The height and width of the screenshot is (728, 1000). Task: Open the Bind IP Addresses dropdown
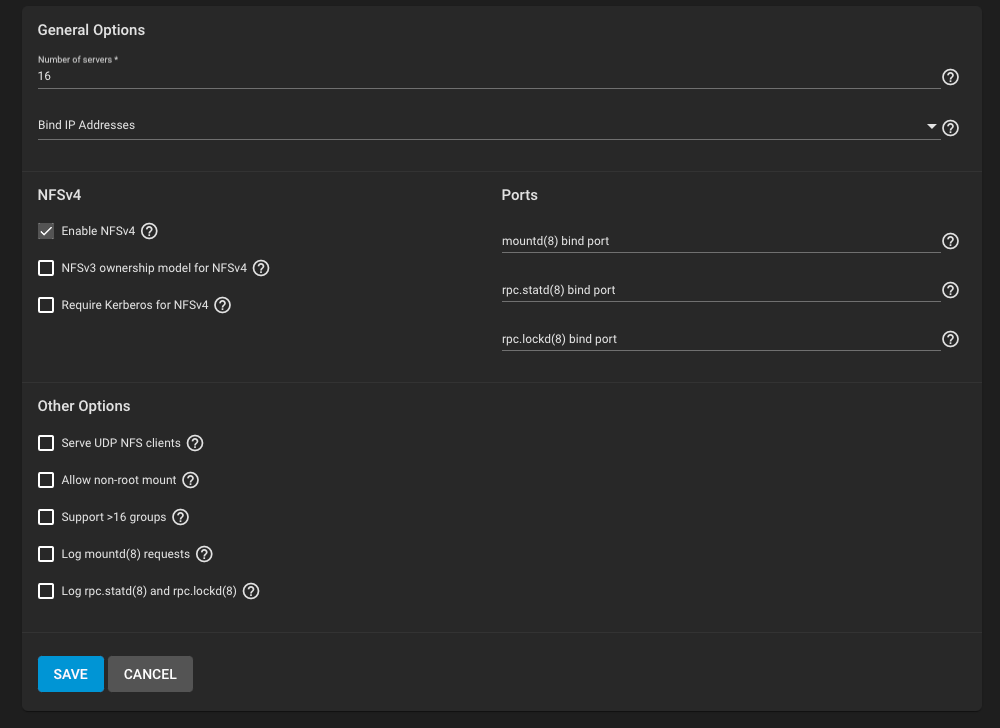(x=931, y=128)
